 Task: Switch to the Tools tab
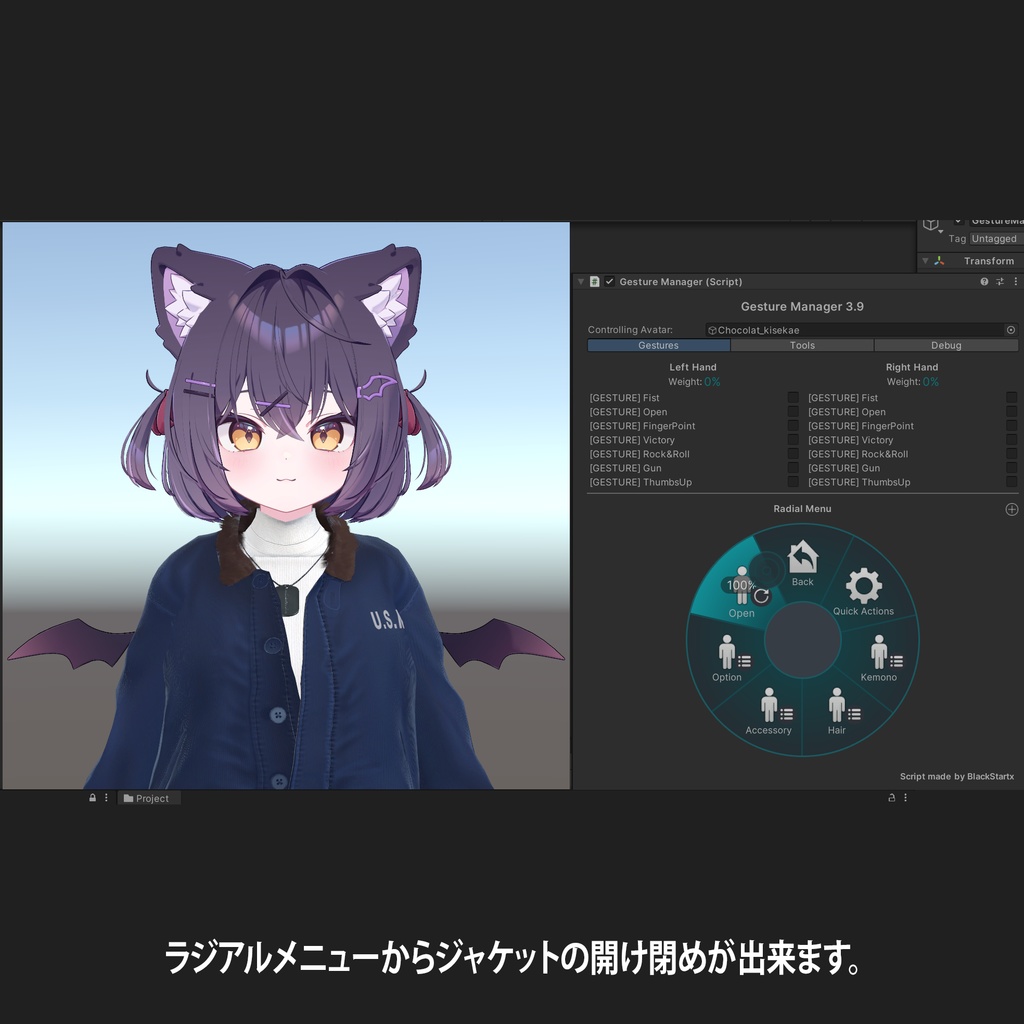[x=800, y=345]
